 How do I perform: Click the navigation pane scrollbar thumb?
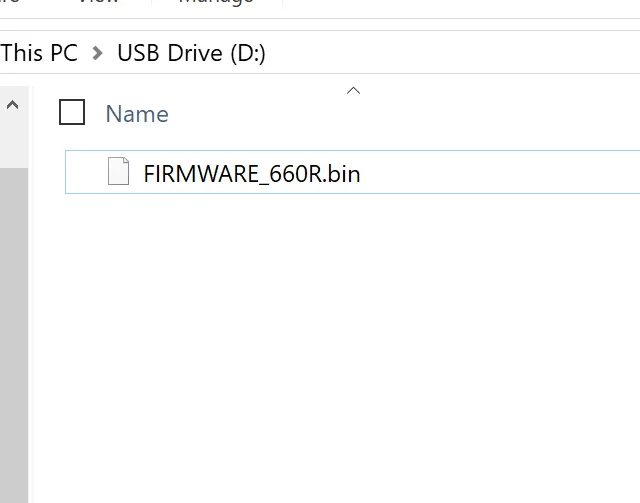pyautogui.click(x=13, y=300)
